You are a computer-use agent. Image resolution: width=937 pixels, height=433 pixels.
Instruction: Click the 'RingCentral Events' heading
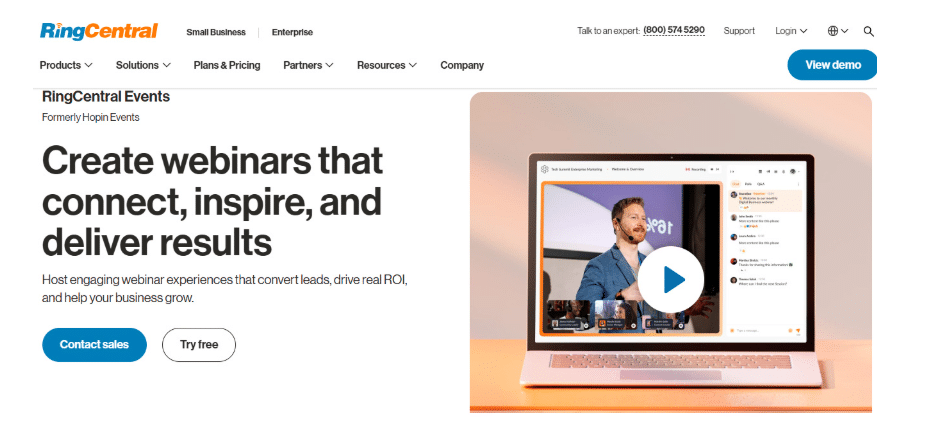106,97
